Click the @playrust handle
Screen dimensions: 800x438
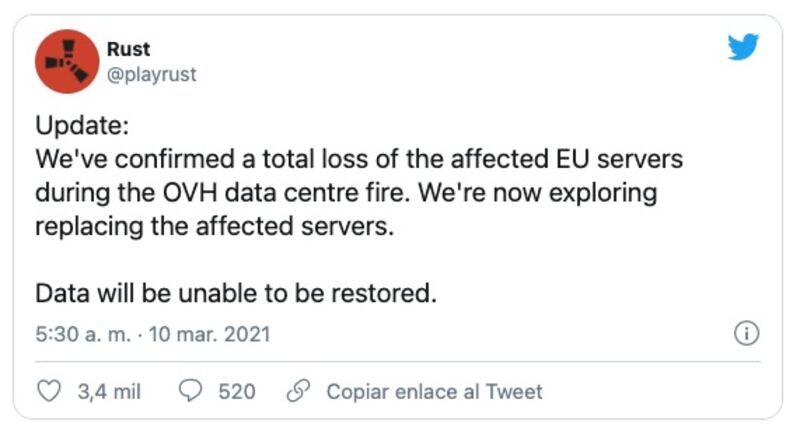[x=151, y=75]
